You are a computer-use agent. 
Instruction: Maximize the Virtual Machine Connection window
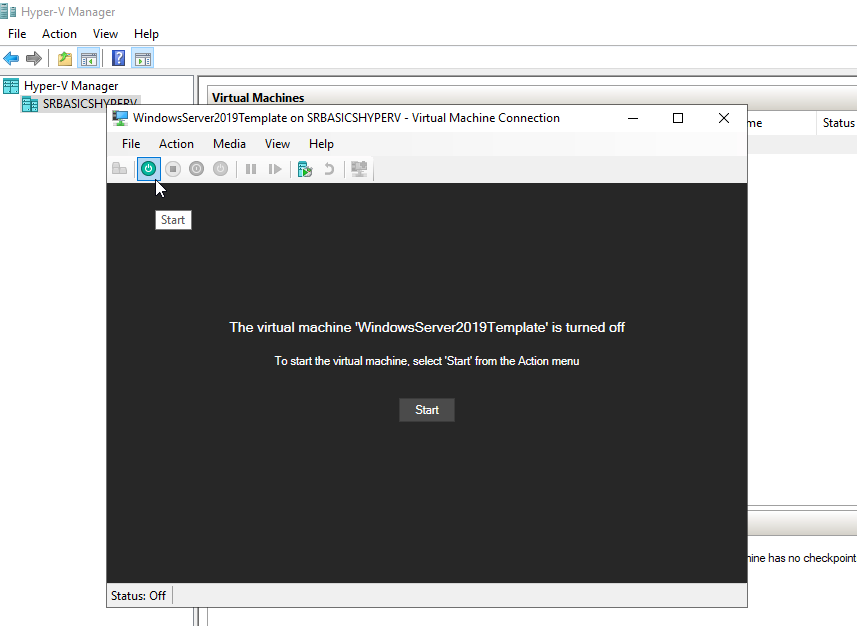click(x=678, y=118)
